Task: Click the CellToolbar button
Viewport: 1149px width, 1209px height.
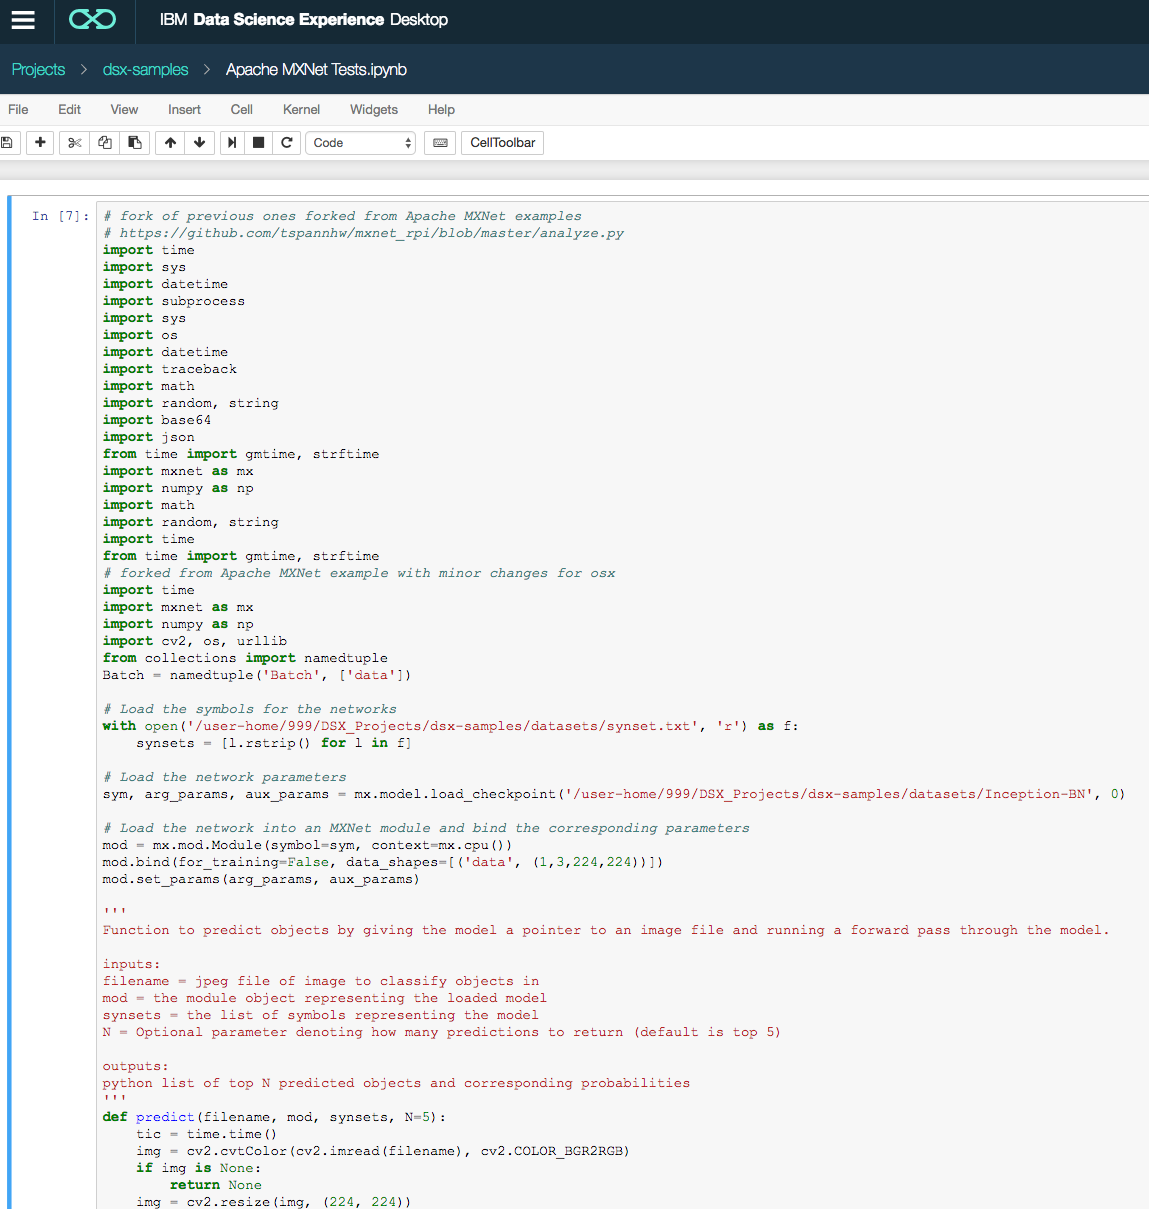Action: tap(502, 143)
